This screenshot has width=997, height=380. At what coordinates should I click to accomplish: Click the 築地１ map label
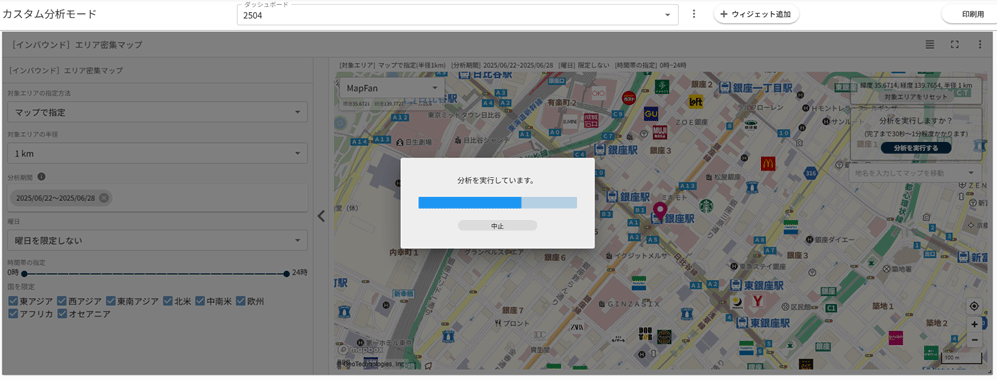pyautogui.click(x=882, y=306)
